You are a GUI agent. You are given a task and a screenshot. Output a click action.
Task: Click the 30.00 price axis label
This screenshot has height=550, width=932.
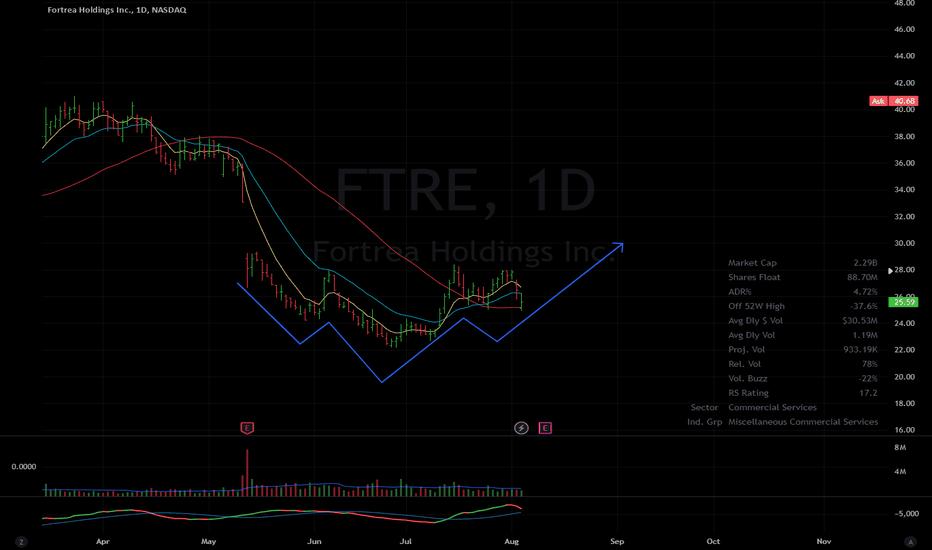904,243
